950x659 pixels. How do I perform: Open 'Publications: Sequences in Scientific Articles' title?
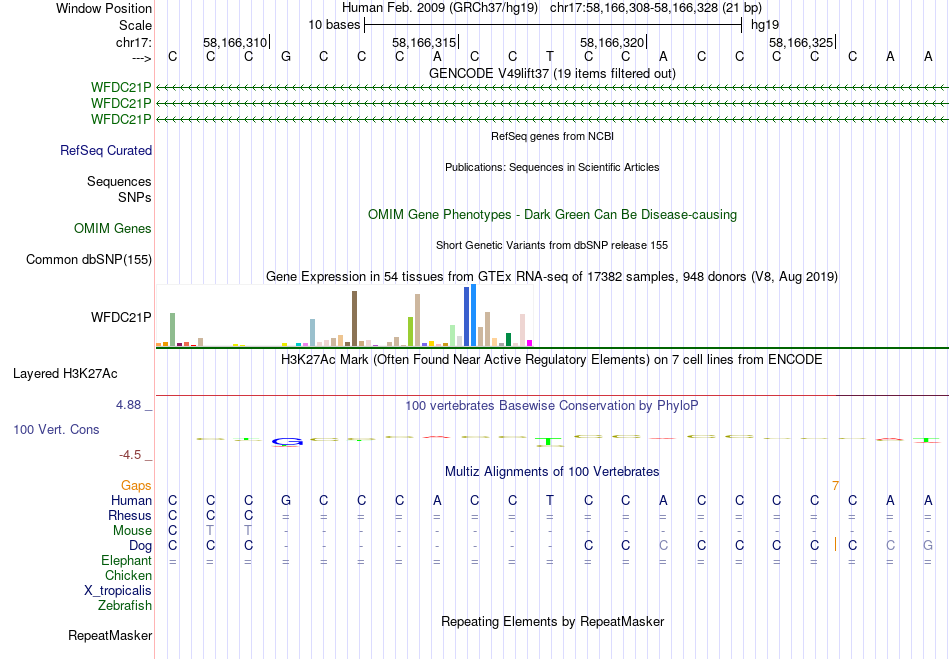(552, 167)
